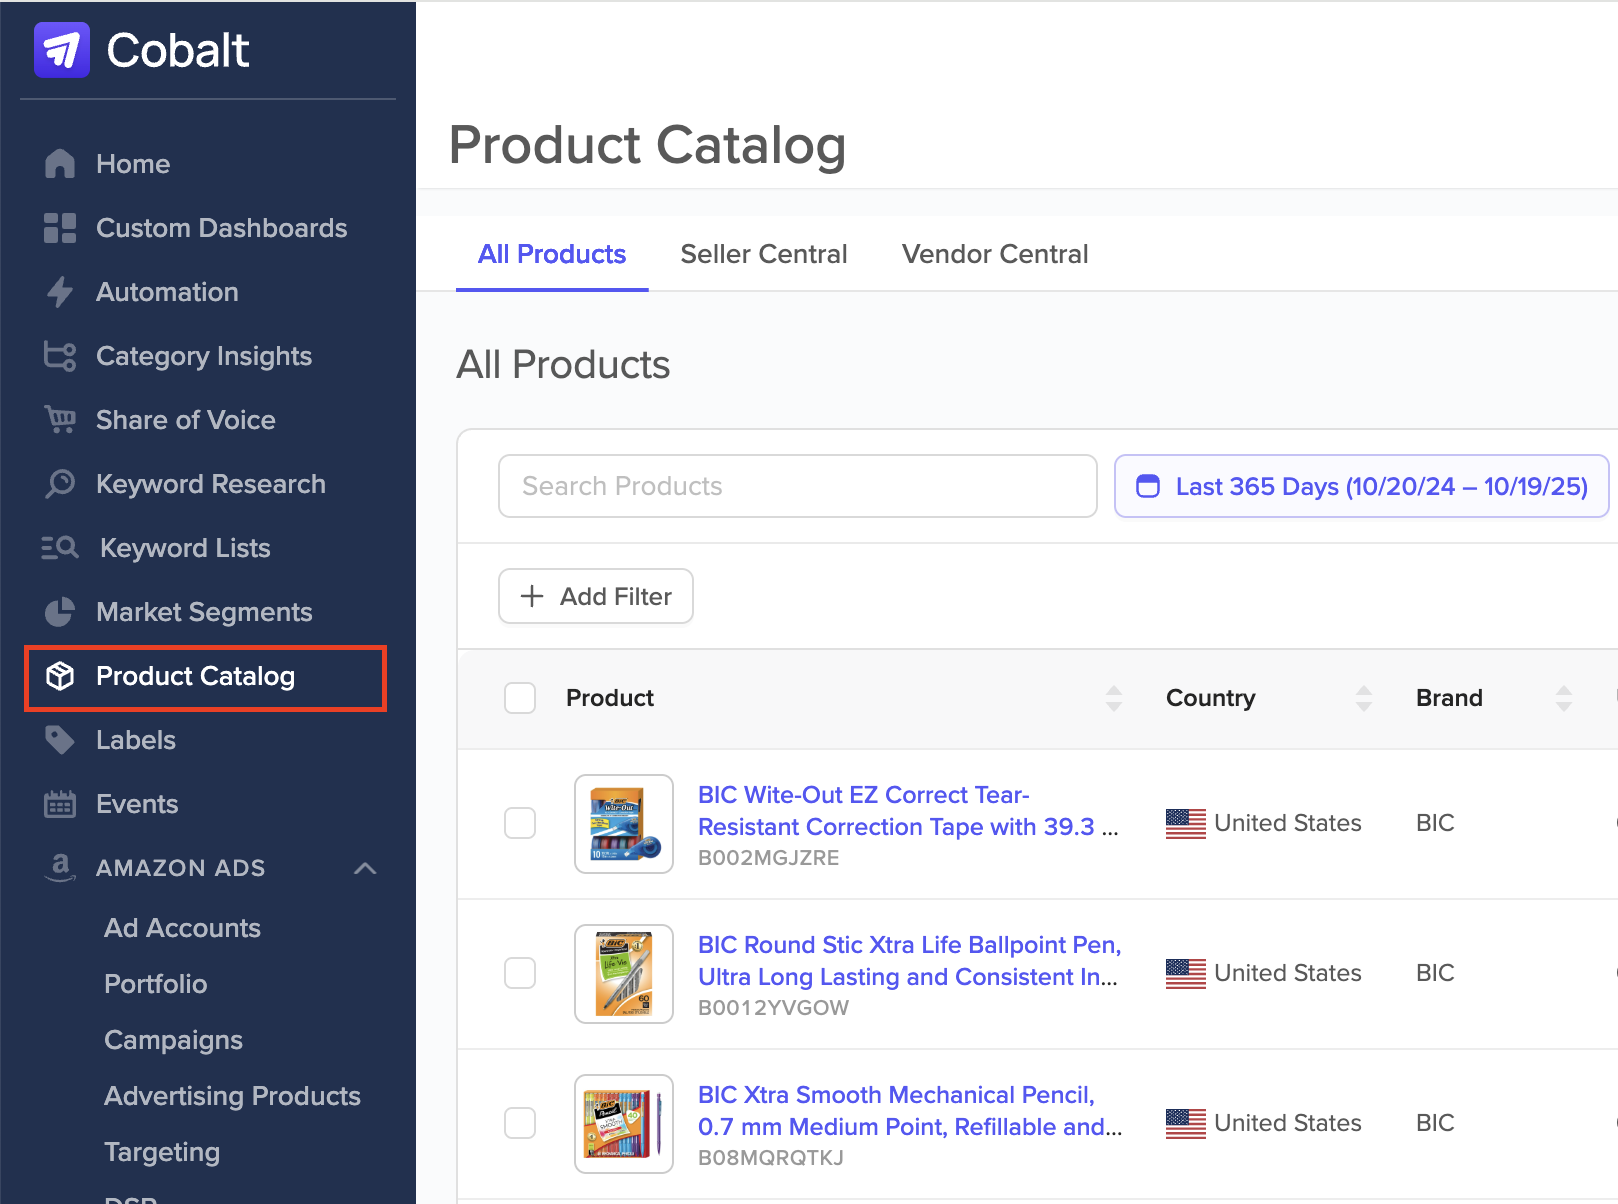
Task: Open Category Insights menu item
Action: pyautogui.click(x=206, y=356)
